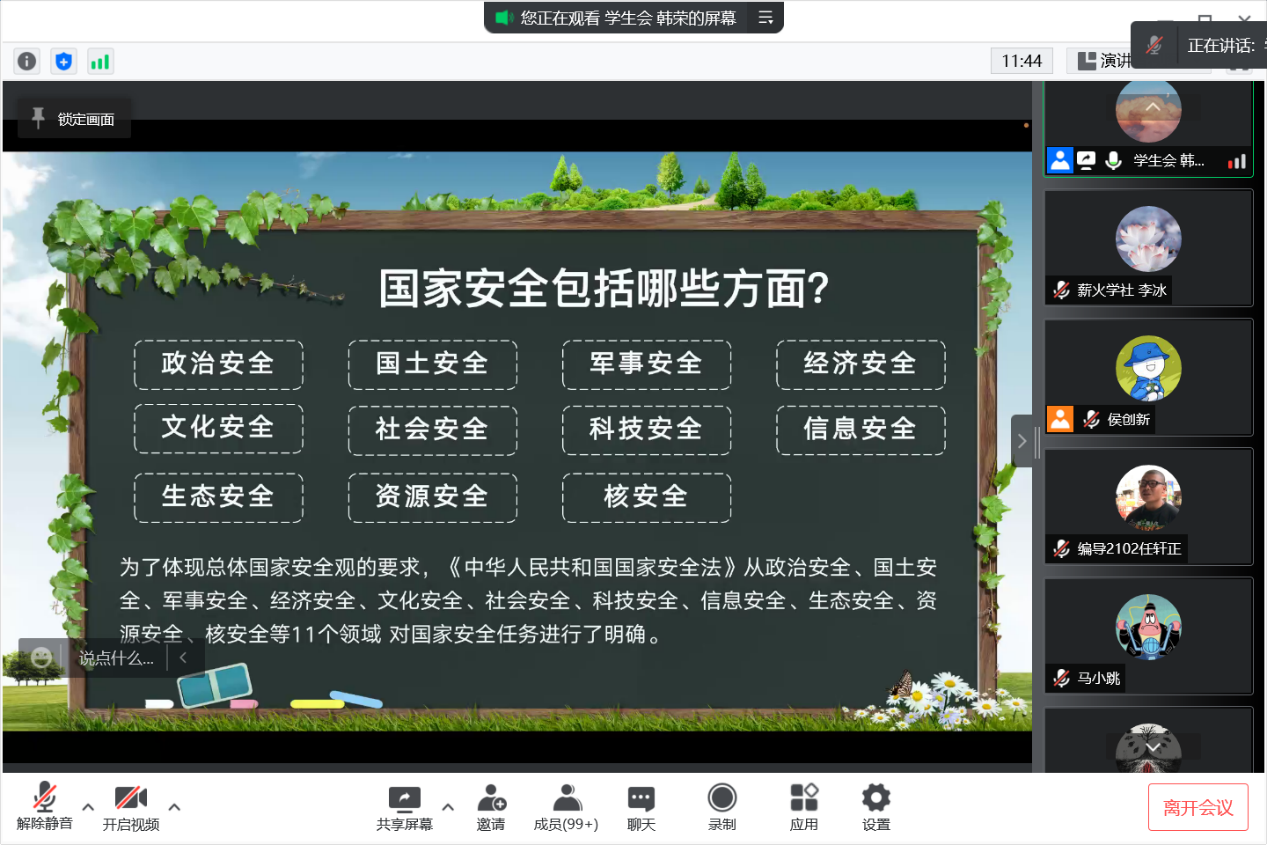Screen dimensions: 1267x845
Task: Expand audio options arrow beside 解除静音
Action: point(88,807)
